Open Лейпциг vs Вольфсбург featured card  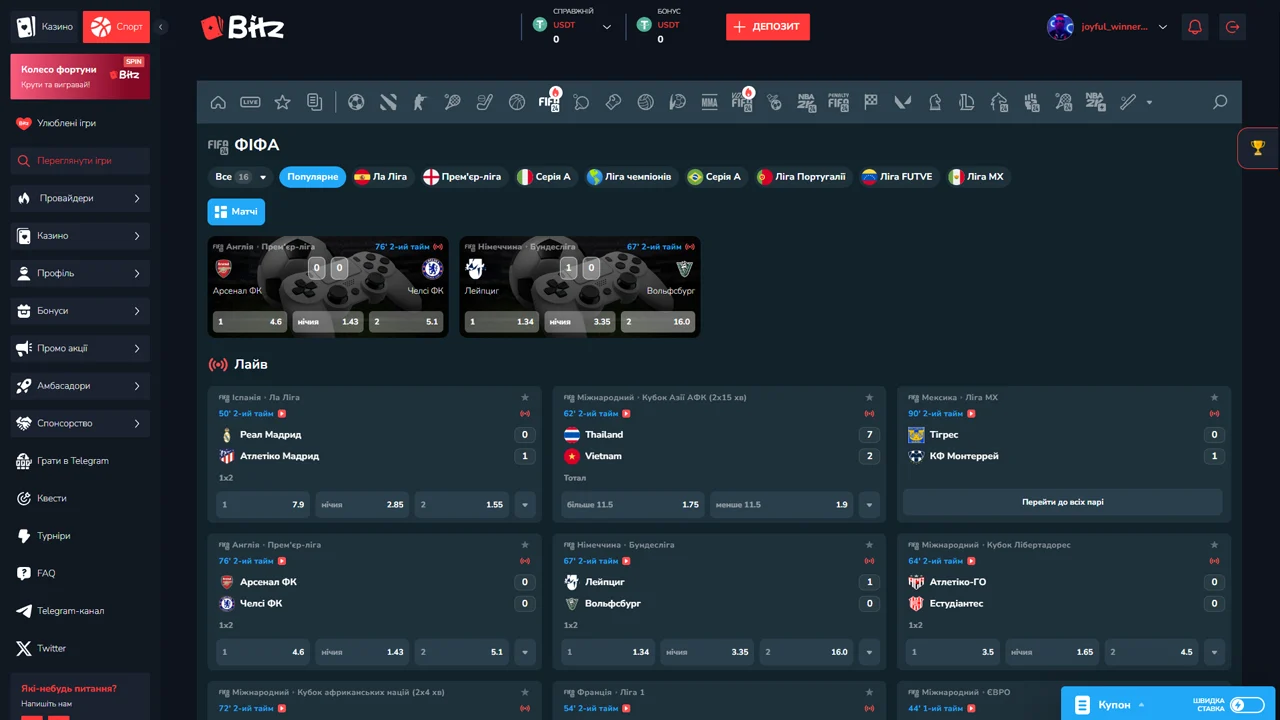pos(580,286)
